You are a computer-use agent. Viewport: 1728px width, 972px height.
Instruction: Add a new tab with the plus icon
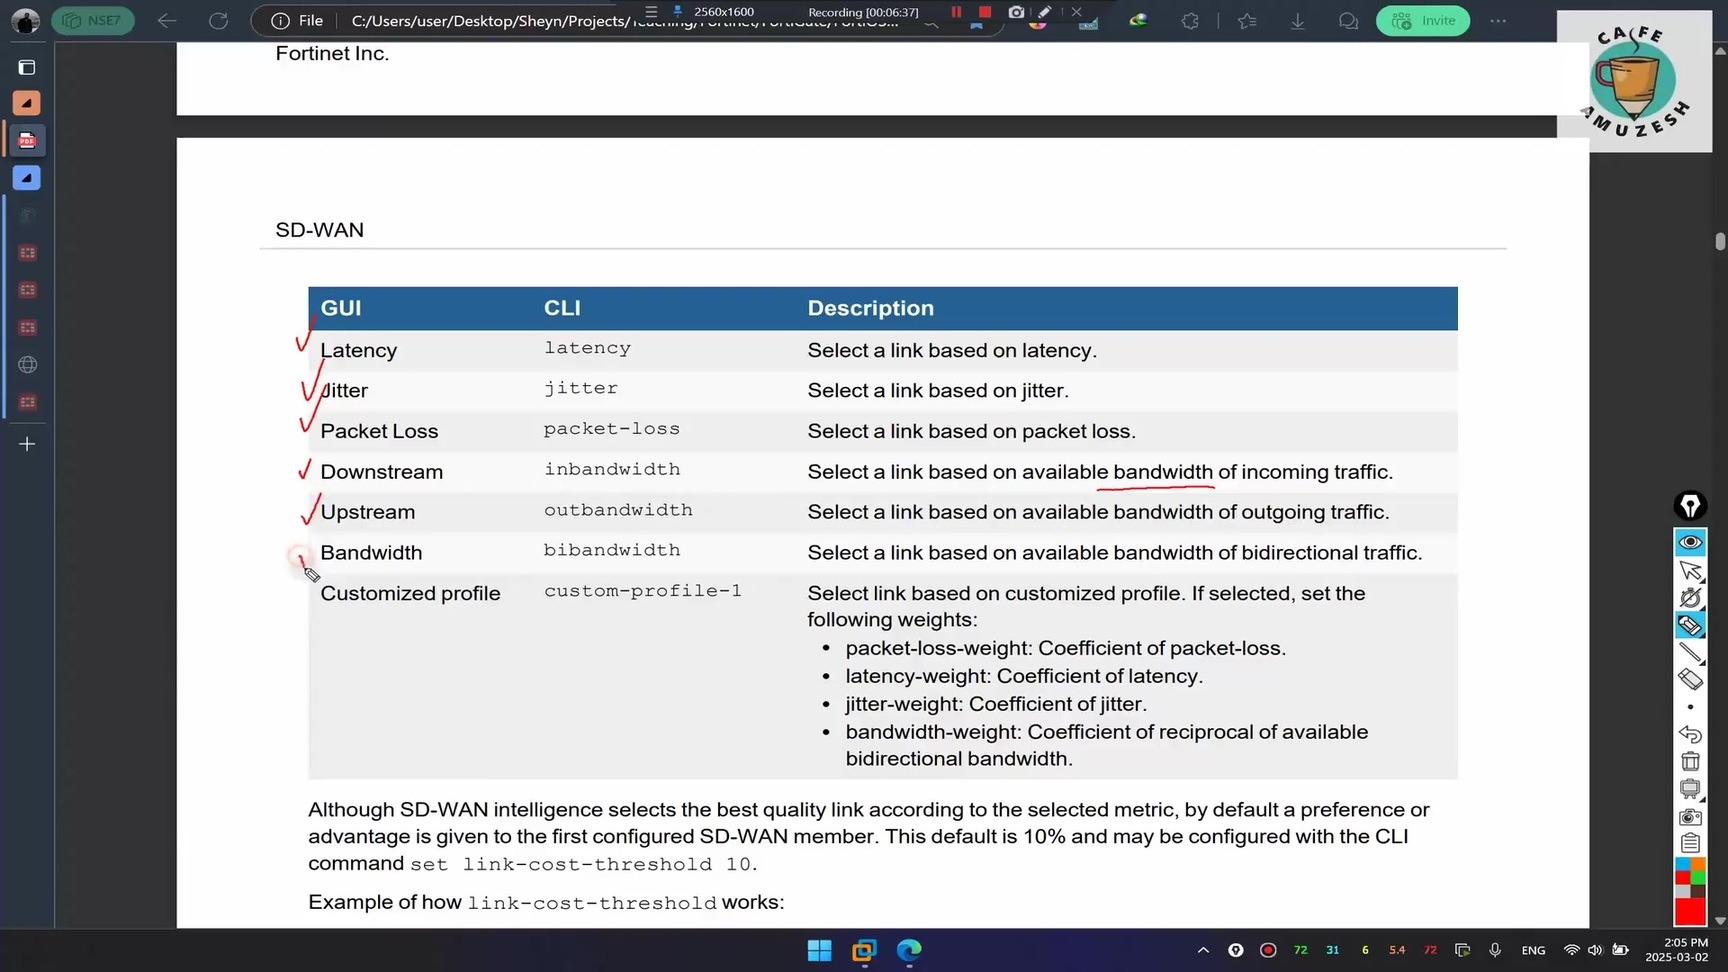27,444
